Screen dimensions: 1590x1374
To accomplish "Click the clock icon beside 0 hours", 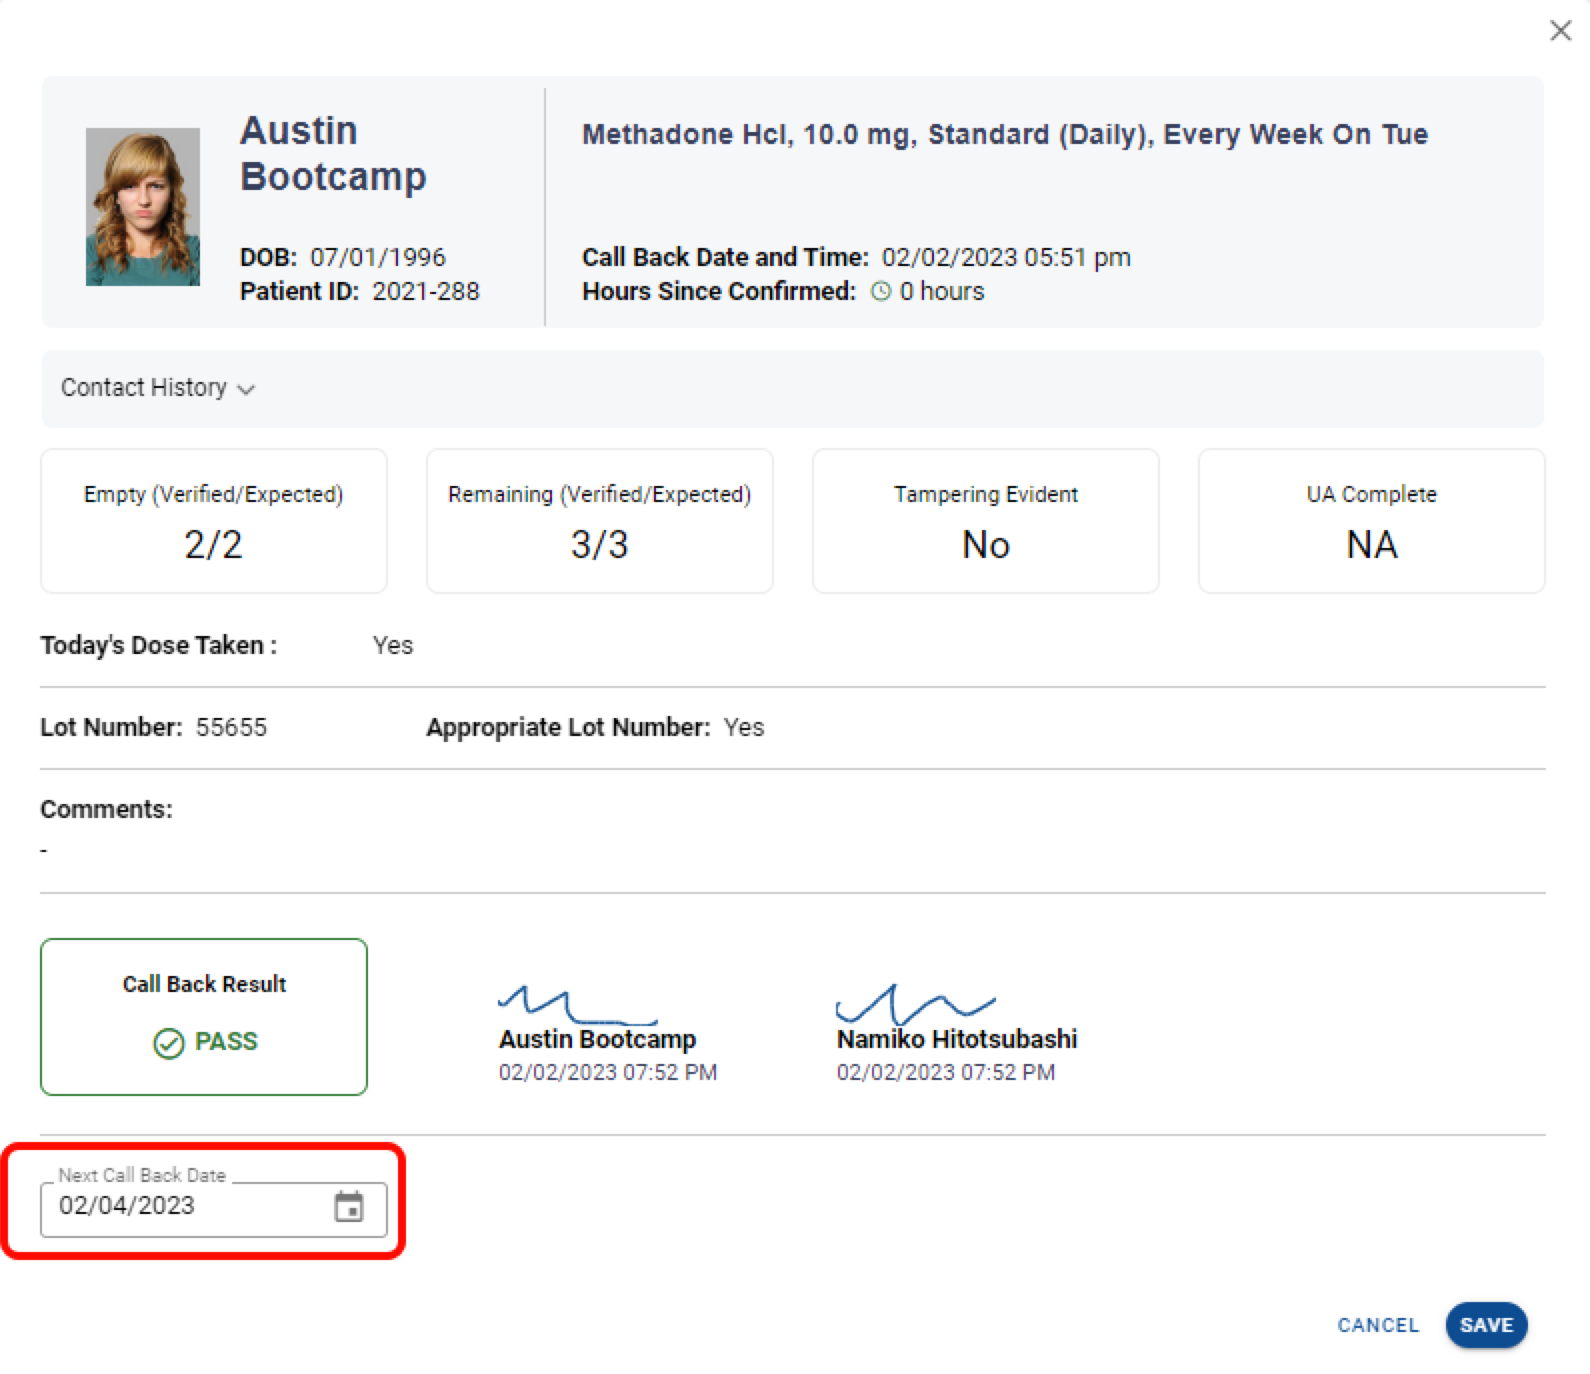I will click(x=881, y=292).
